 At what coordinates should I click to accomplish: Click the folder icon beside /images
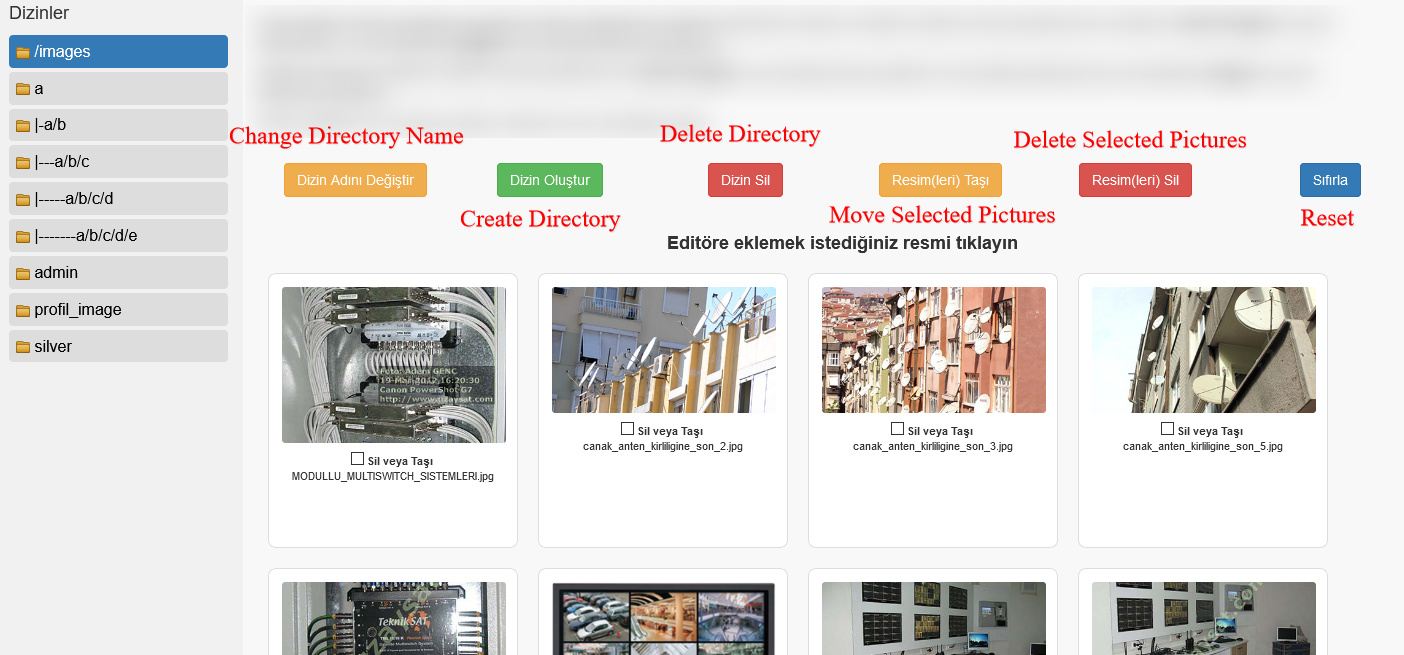22,52
